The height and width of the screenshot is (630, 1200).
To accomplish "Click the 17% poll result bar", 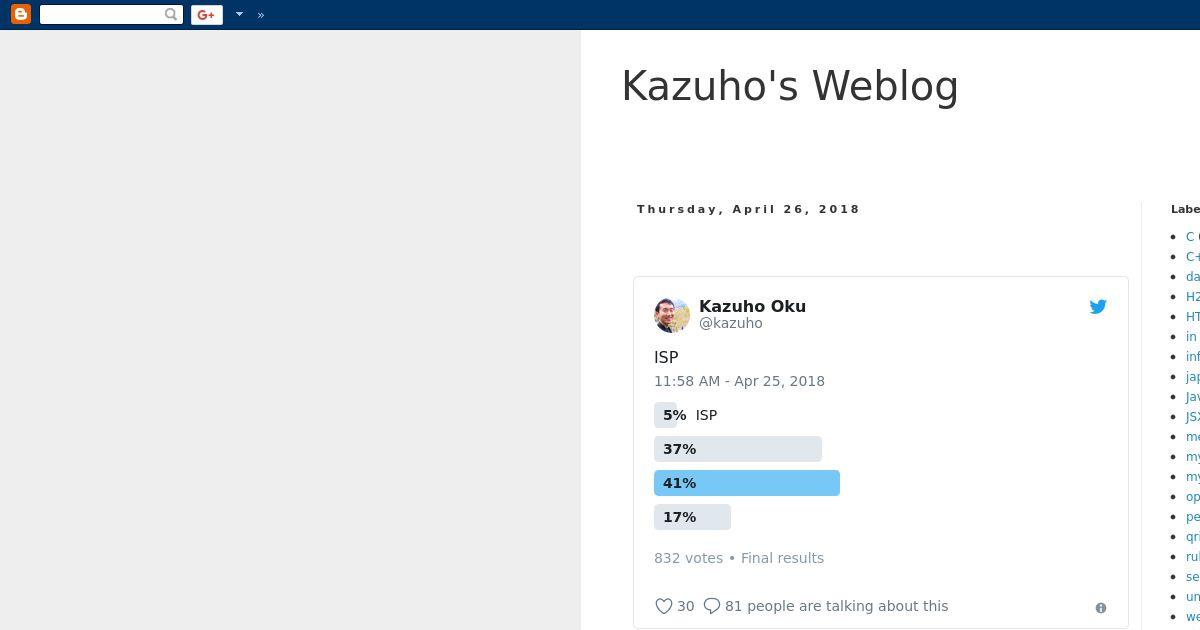I will click(x=692, y=517).
